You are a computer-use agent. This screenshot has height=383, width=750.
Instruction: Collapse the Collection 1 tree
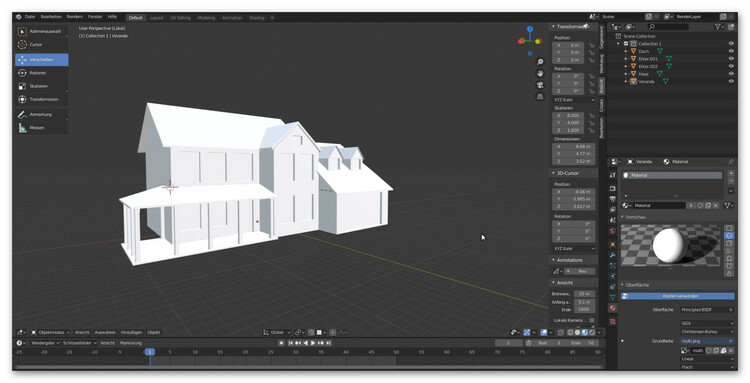618,44
